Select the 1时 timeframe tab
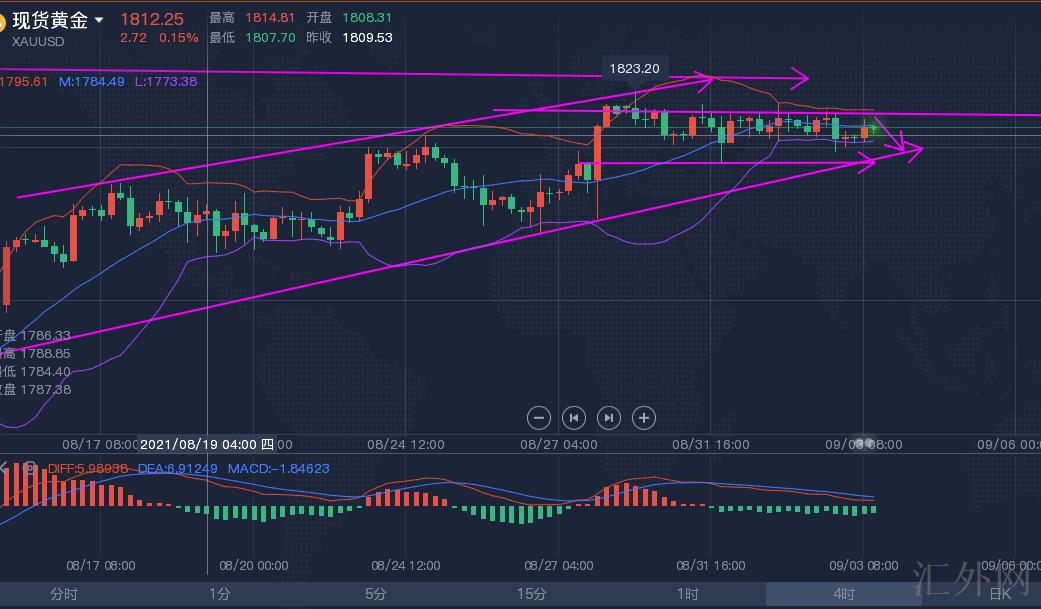Screen dimensions: 1041x609 point(688,594)
